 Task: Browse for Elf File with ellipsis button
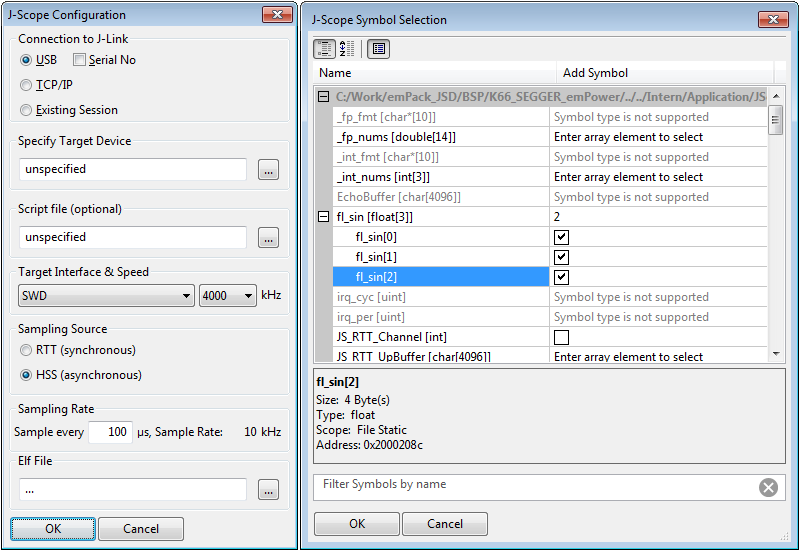click(268, 490)
